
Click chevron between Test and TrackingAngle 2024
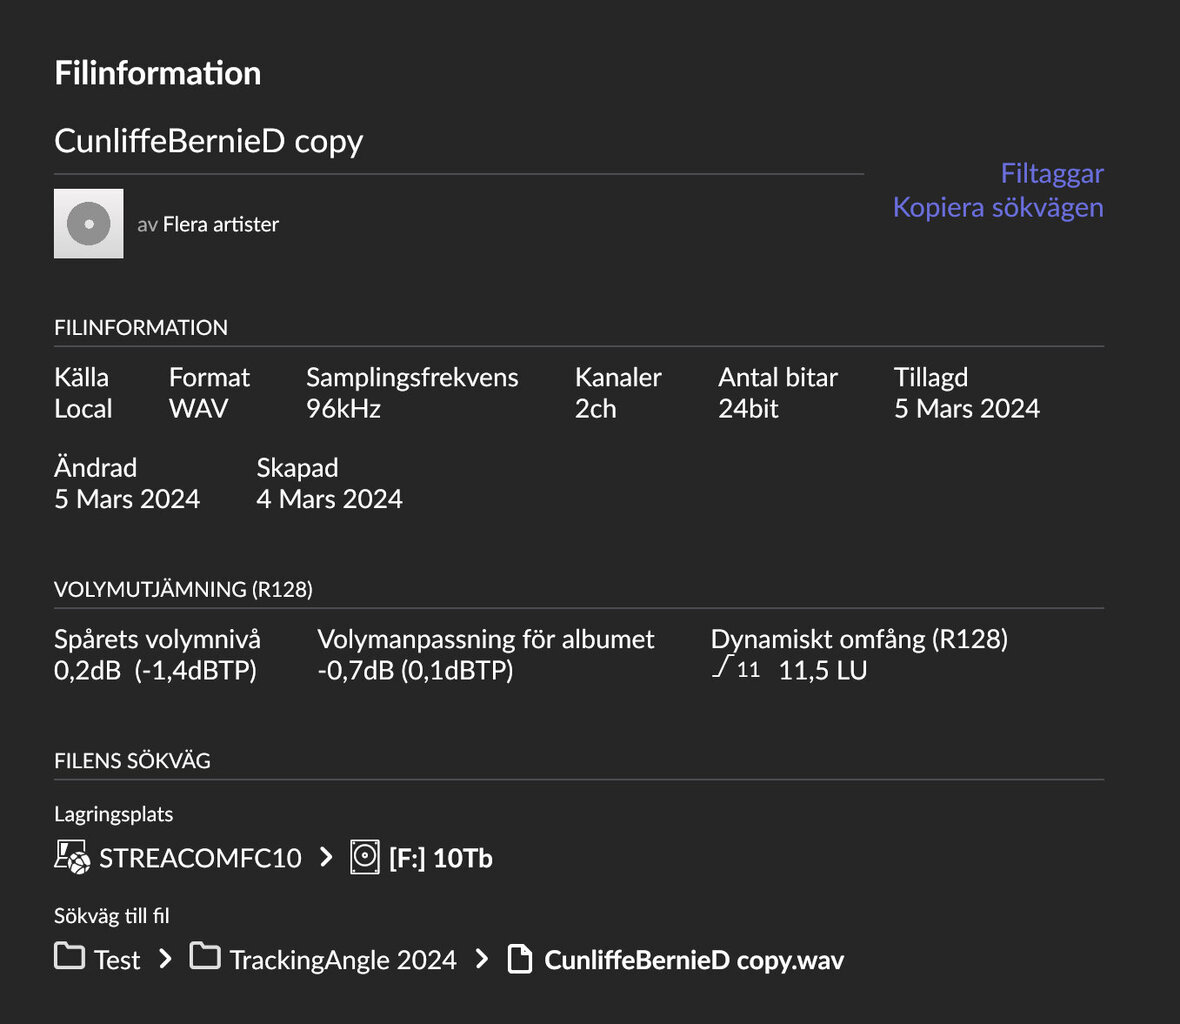click(x=166, y=959)
